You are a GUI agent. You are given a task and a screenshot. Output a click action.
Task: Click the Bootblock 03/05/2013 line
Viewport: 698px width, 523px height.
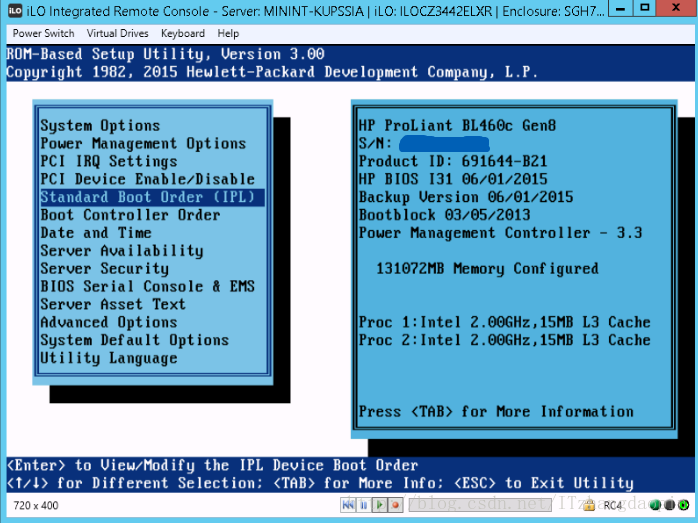point(444,215)
